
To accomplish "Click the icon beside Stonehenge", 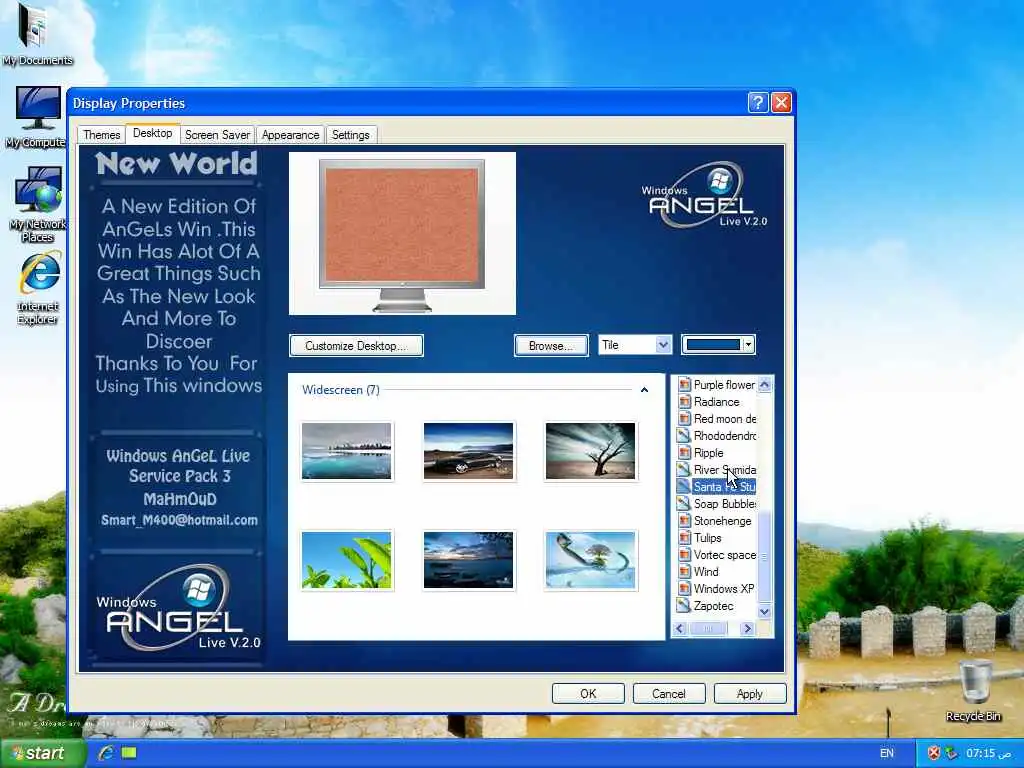I will click(x=684, y=520).
